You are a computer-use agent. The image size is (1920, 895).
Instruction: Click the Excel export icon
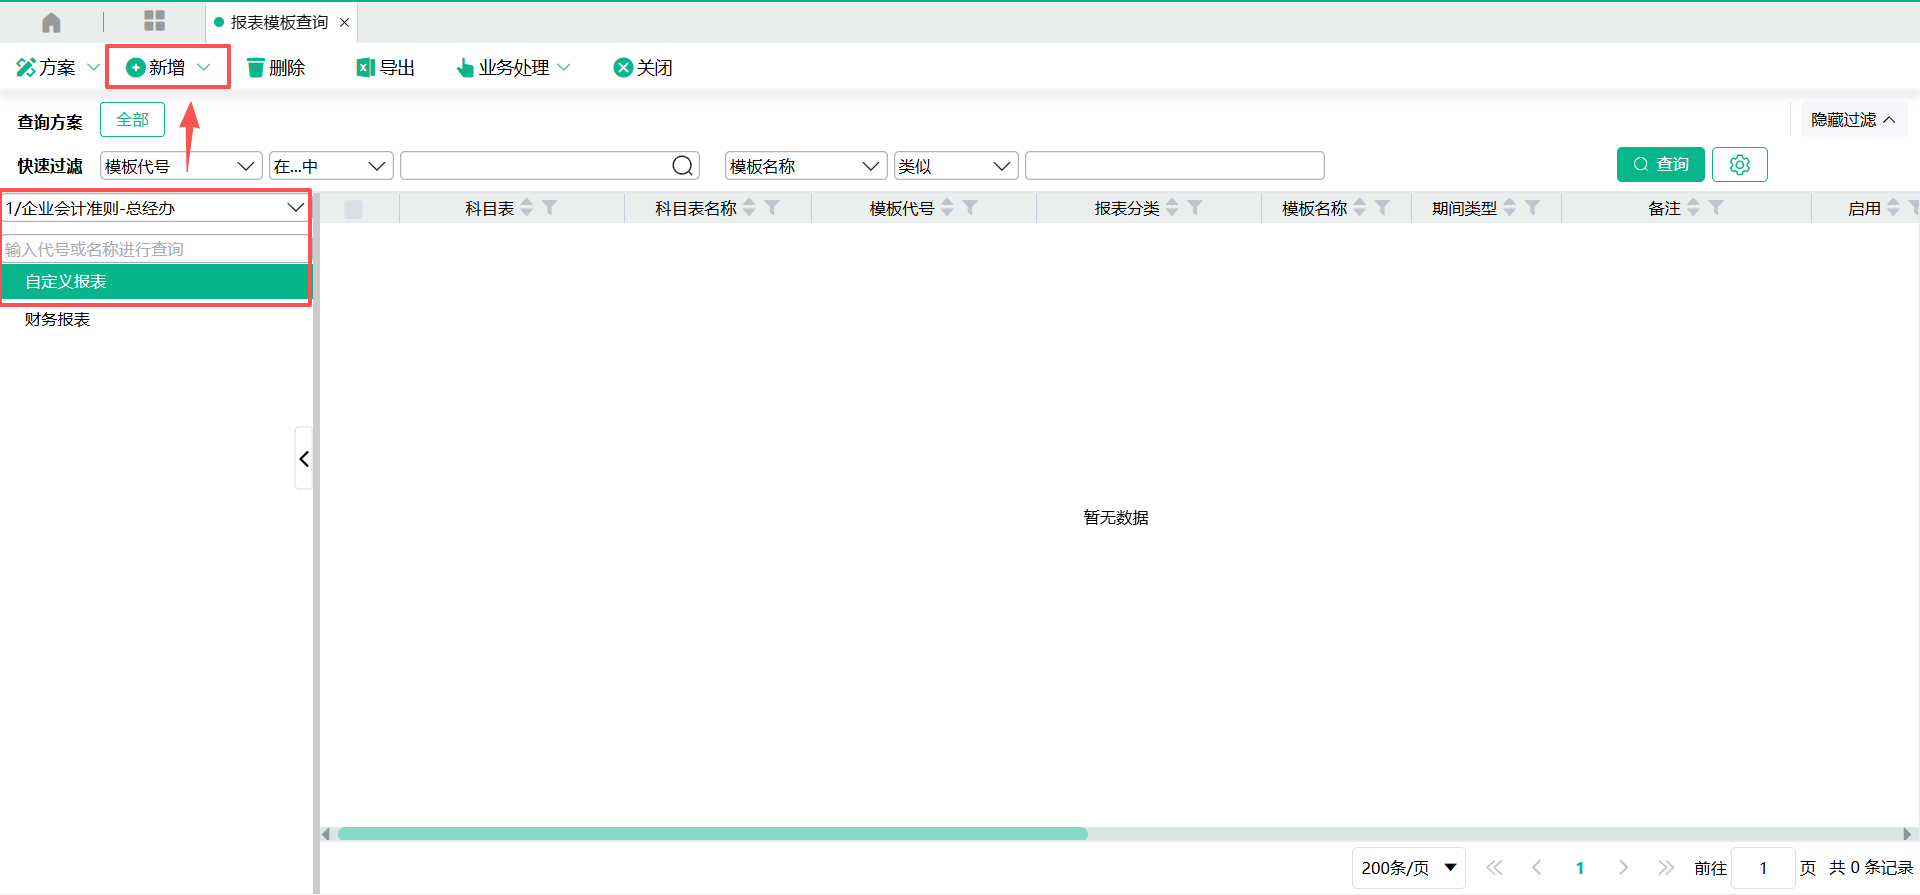tap(365, 68)
